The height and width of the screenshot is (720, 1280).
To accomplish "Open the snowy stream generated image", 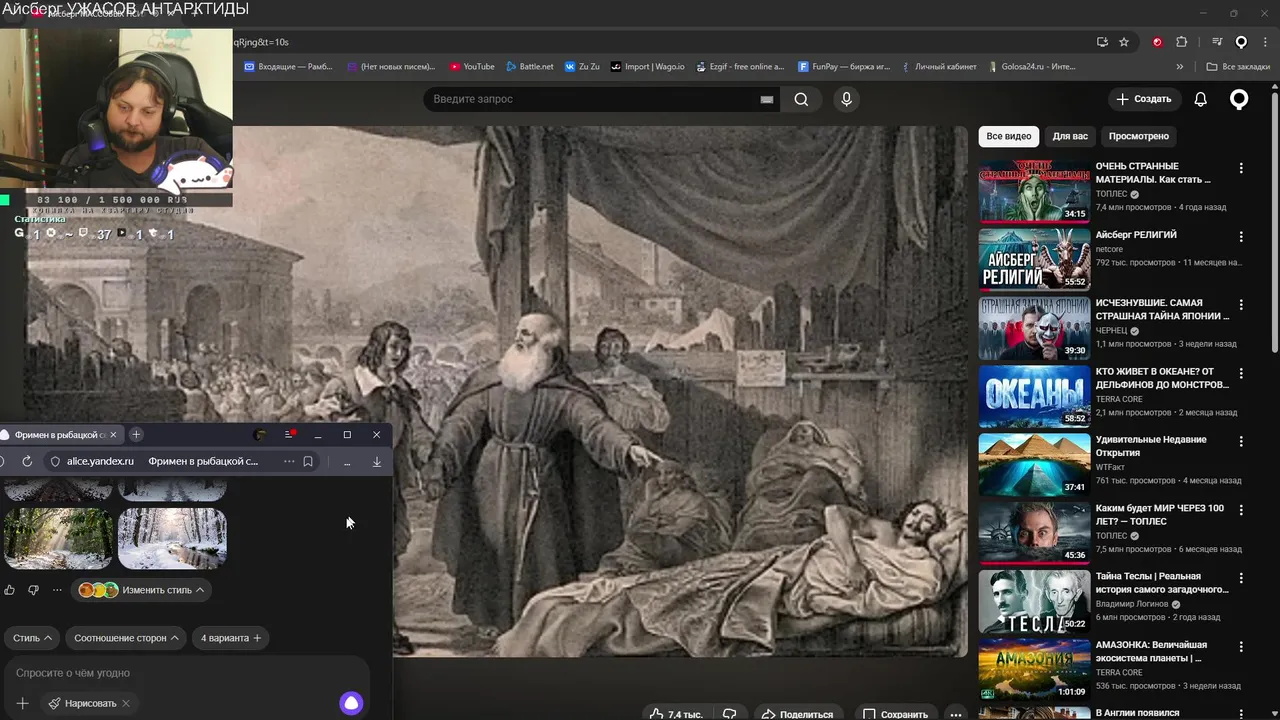I will [x=172, y=538].
